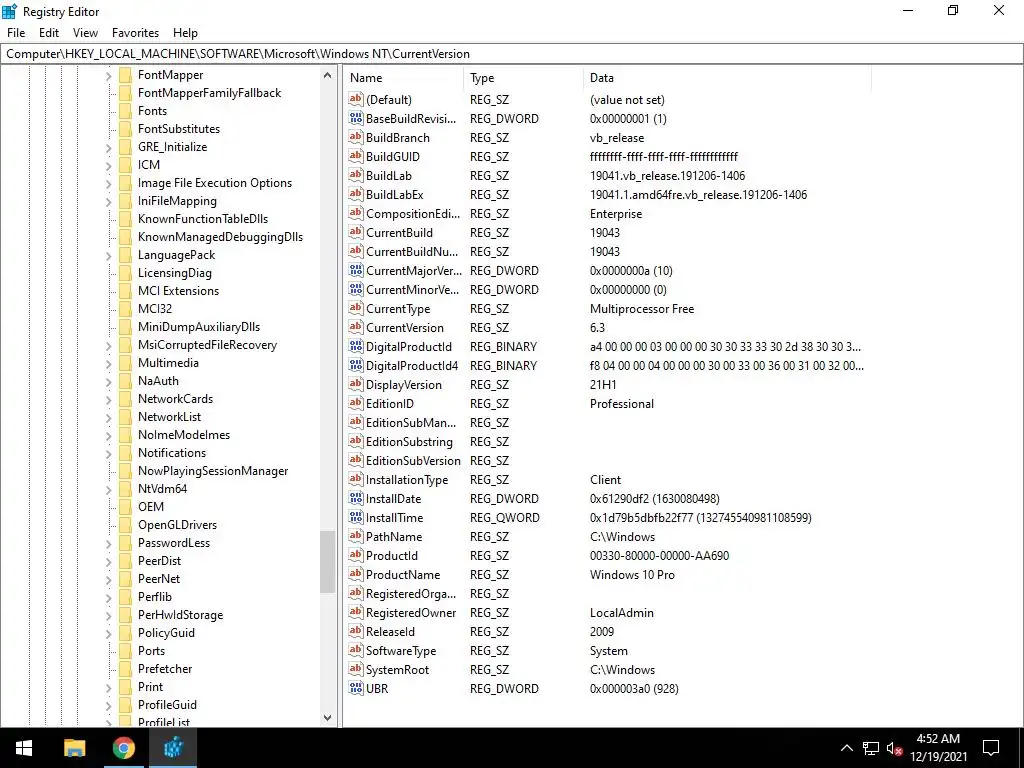1024x768 pixels.
Task: Click the DWORD icon beside UBR
Action: click(x=356, y=688)
